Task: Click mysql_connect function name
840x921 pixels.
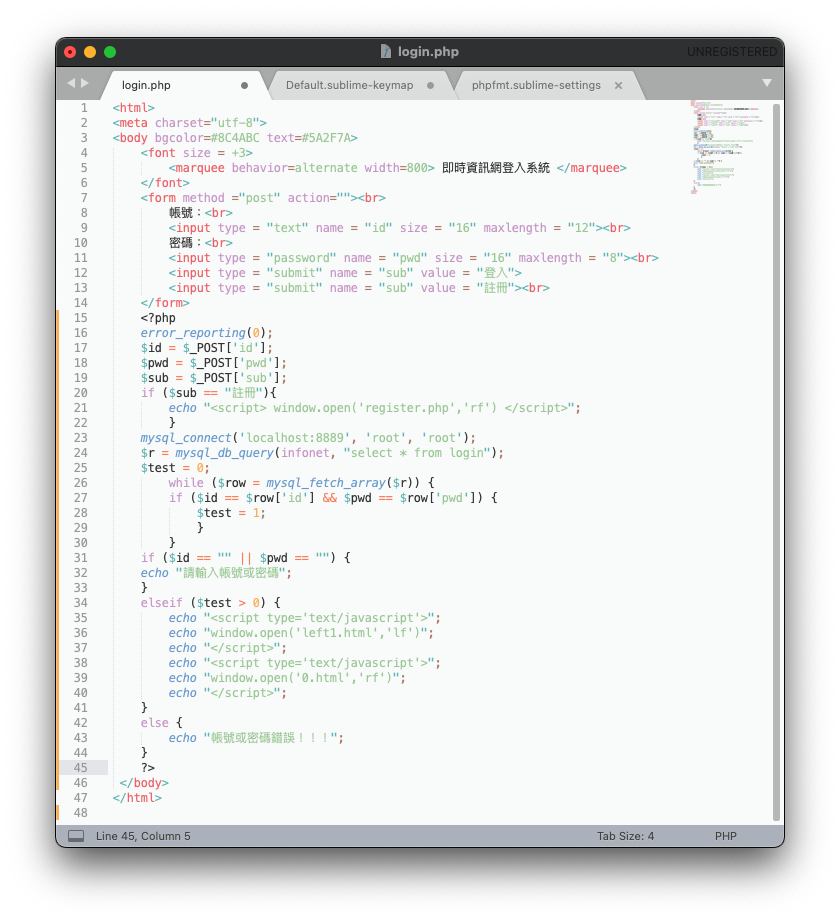Action: coord(186,438)
